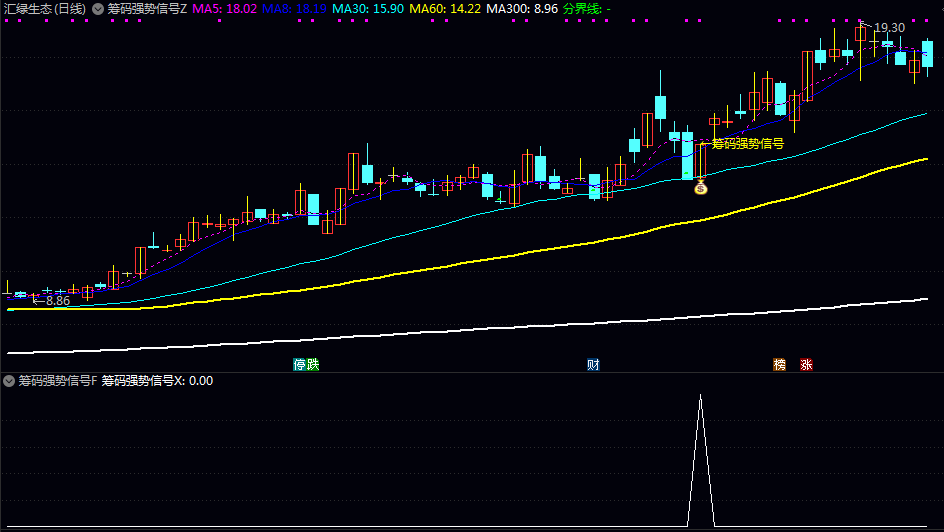The image size is (944, 532).
Task: Click the green 停 event marker
Action: [299, 365]
